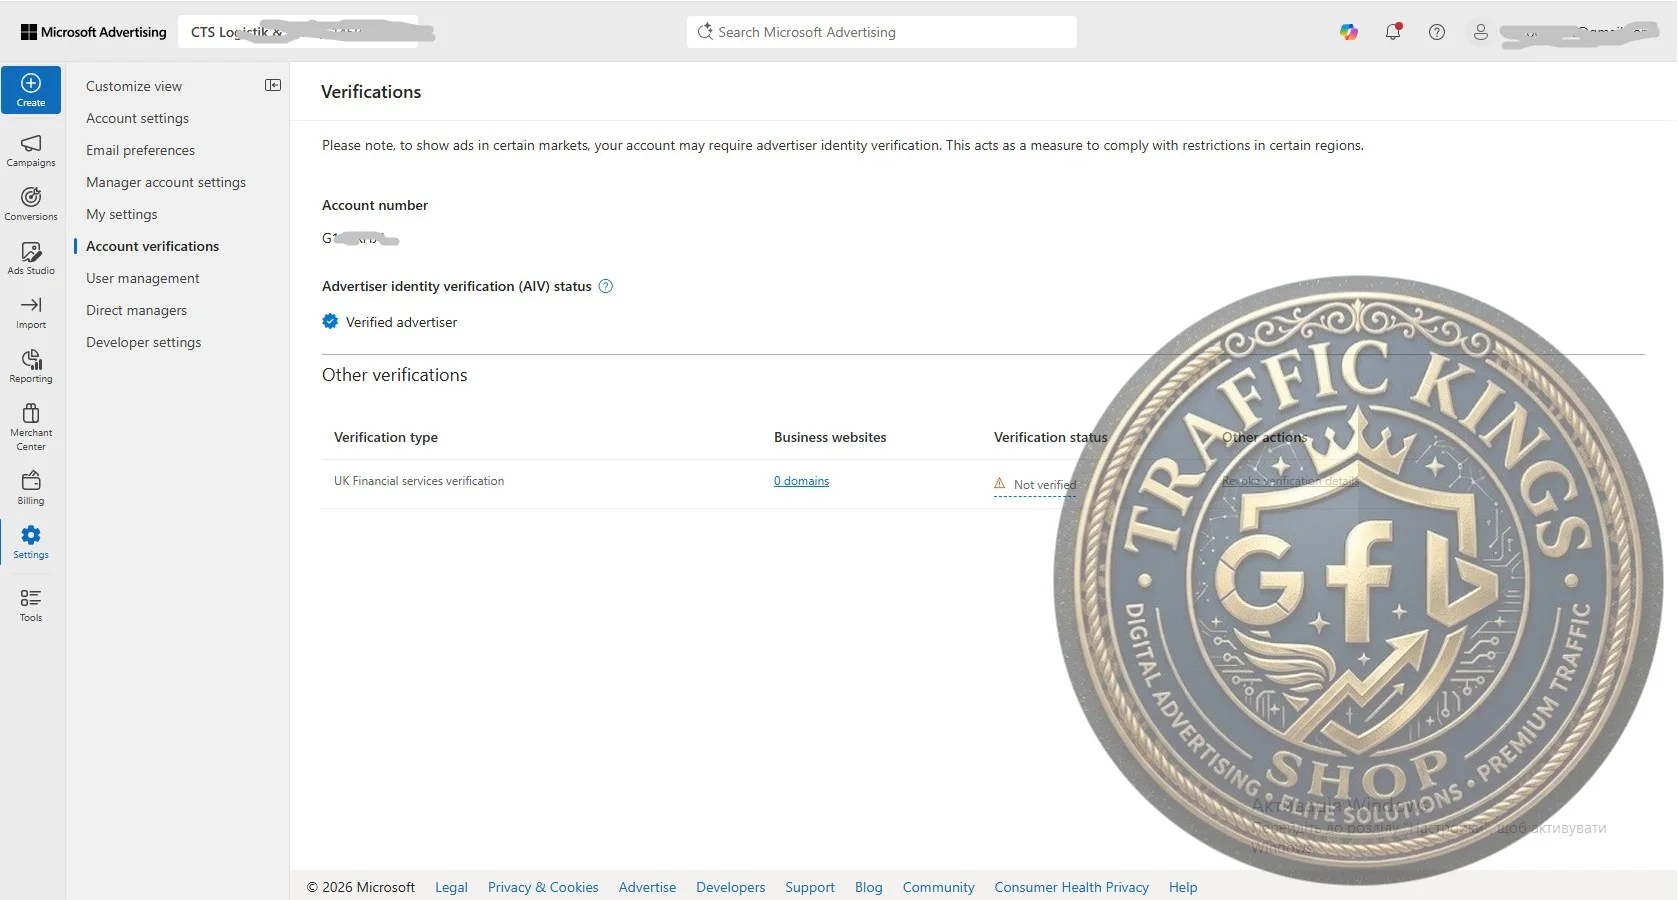Image resolution: width=1678 pixels, height=900 pixels.
Task: Open the Legal footer link
Action: pos(451,887)
